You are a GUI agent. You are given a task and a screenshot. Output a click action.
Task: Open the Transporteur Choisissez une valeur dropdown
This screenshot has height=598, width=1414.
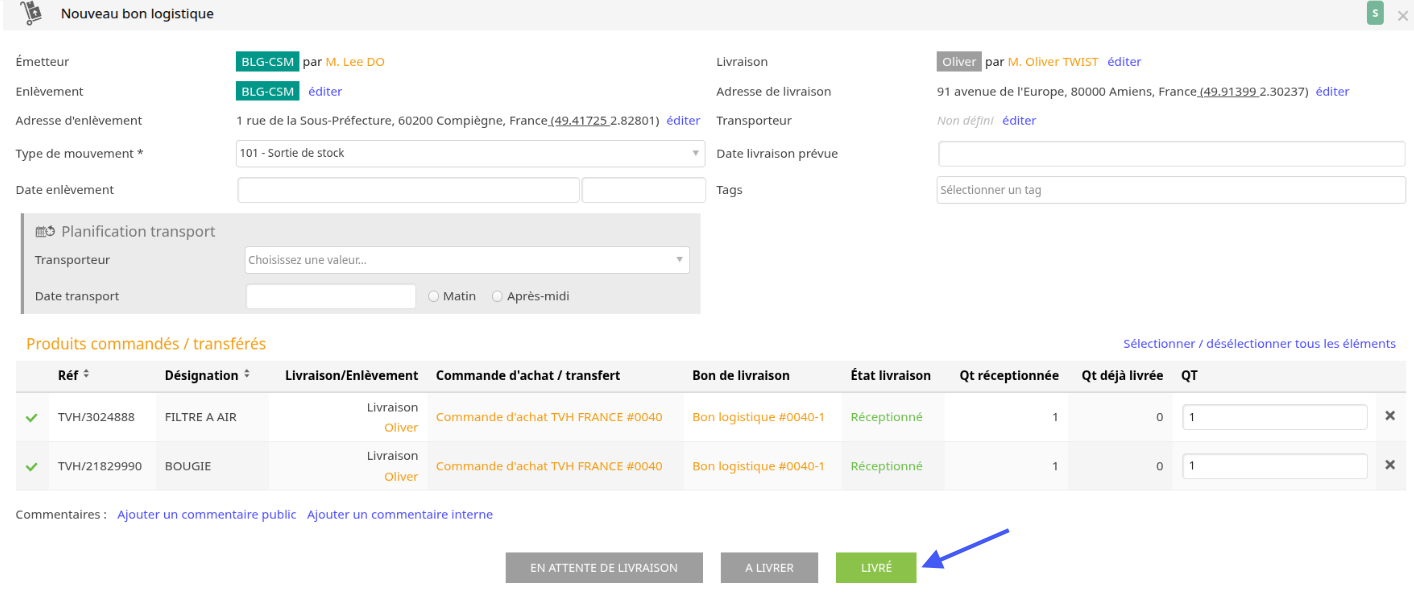pos(467,260)
